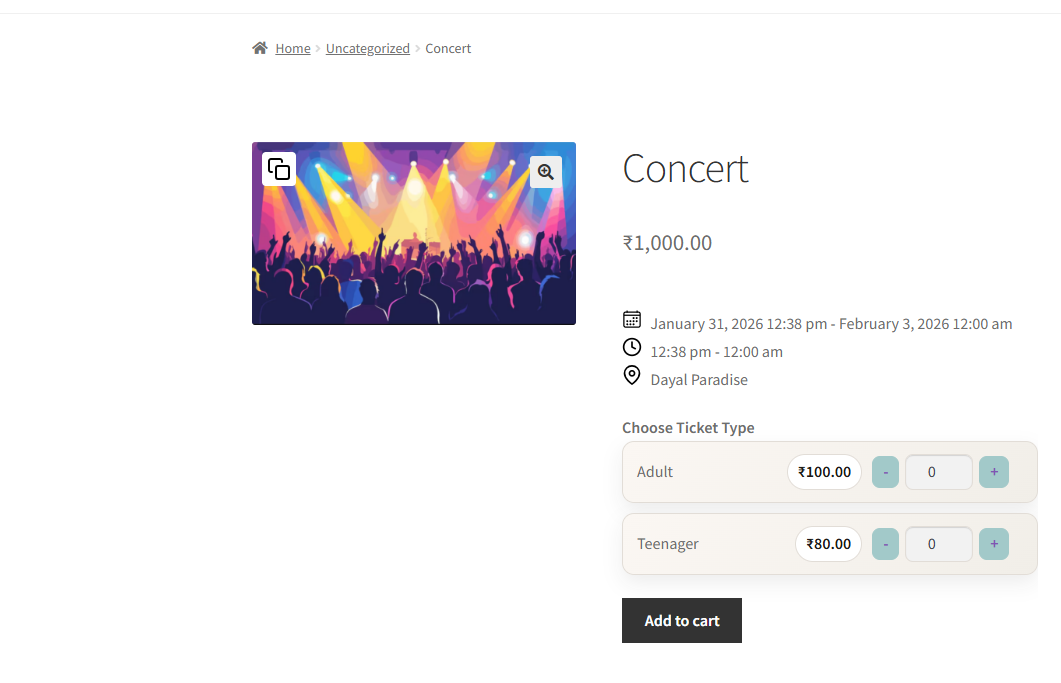Click the calendar icon beside the event dates
Viewport: 1061px width, 683px height.
631,319
